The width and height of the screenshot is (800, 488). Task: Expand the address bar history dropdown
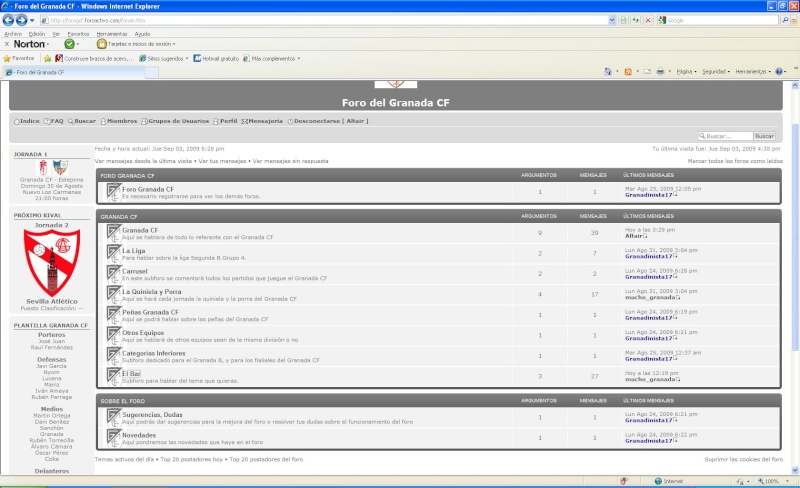point(612,20)
